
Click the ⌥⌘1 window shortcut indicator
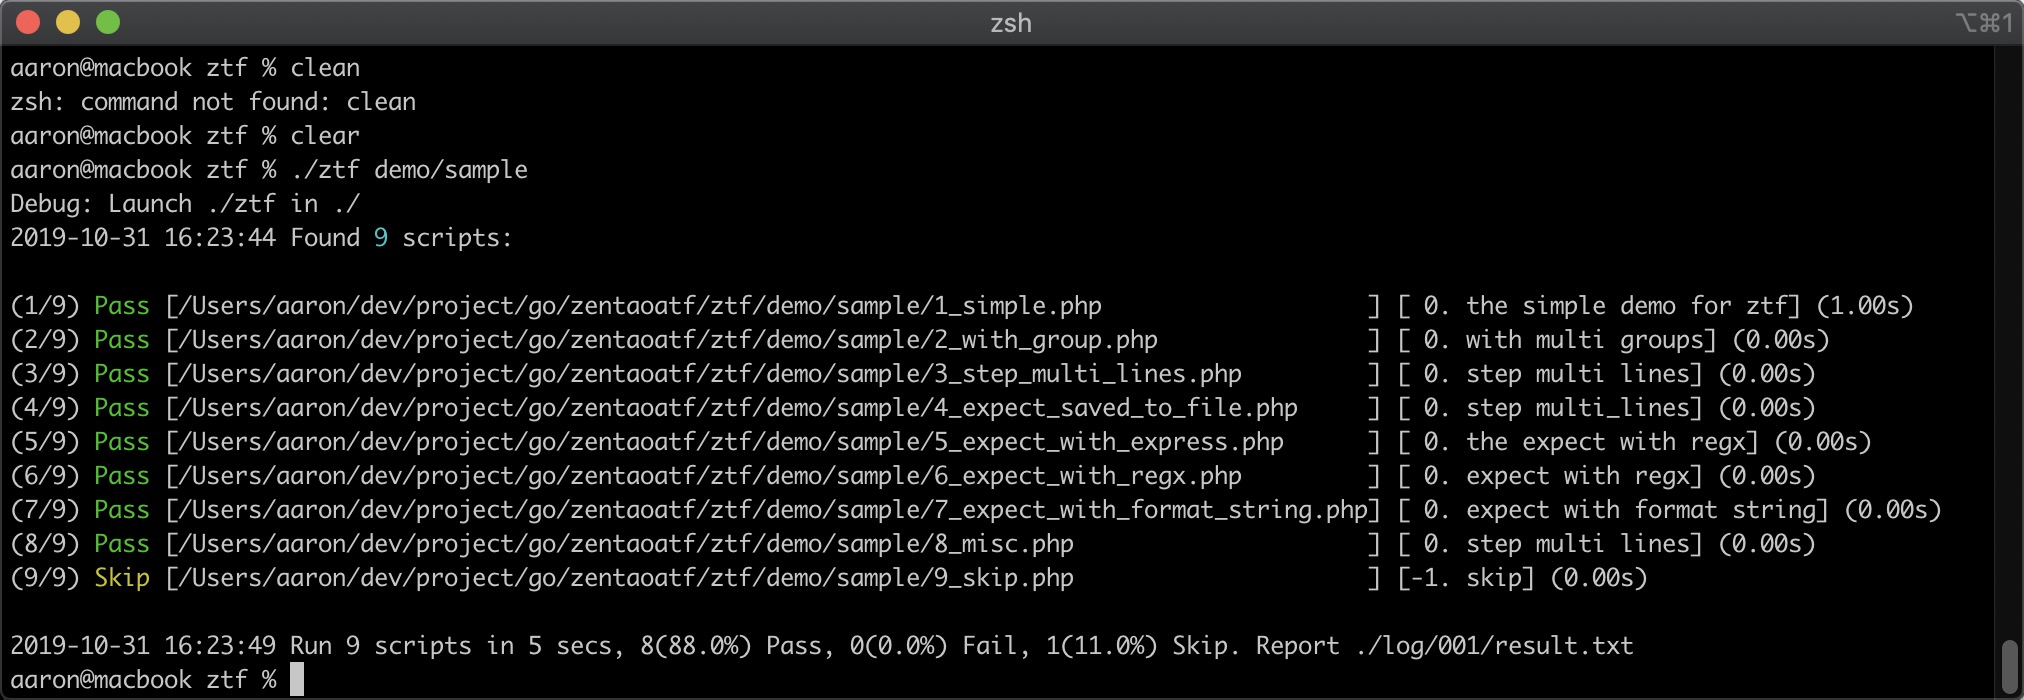(1983, 23)
